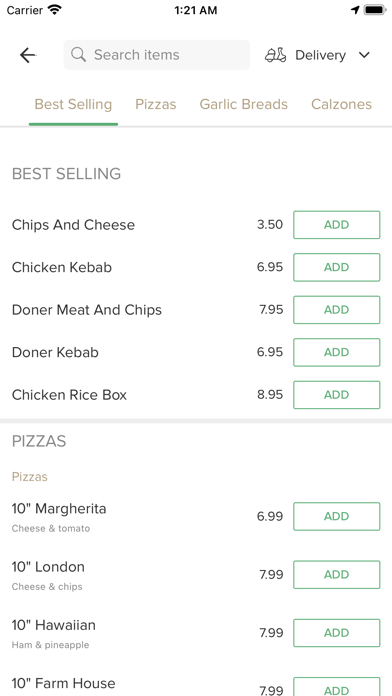Focus the Search items field
Image resolution: width=392 pixels, height=696 pixels.
click(x=157, y=55)
